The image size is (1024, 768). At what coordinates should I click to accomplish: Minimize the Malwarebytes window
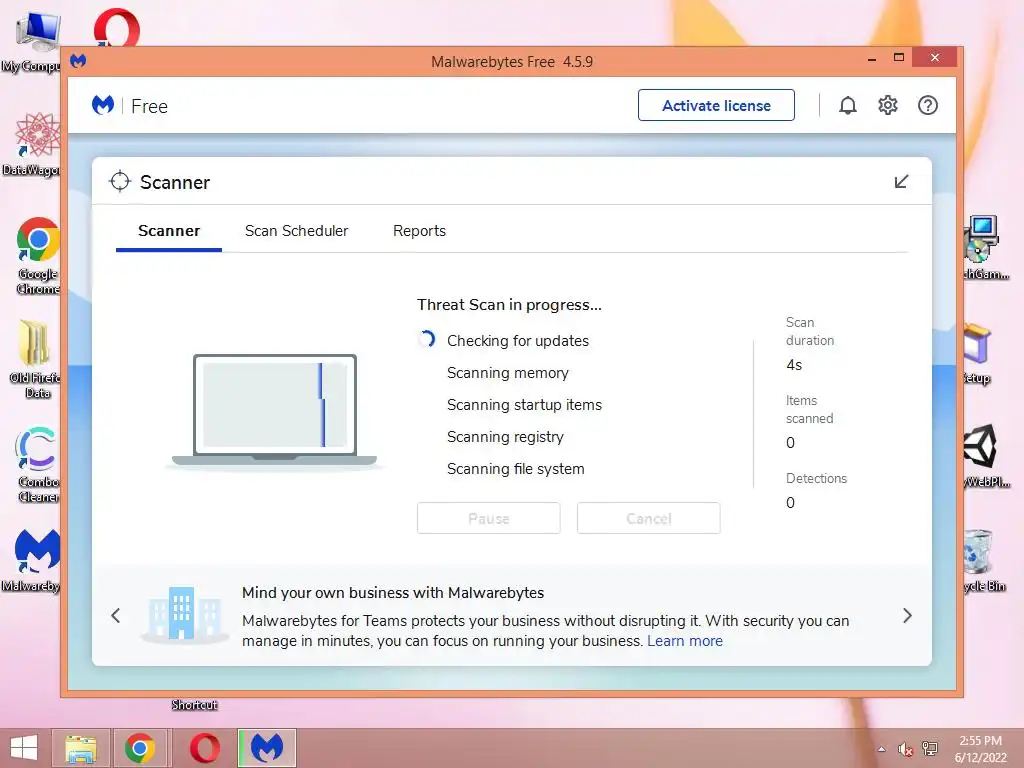(872, 59)
